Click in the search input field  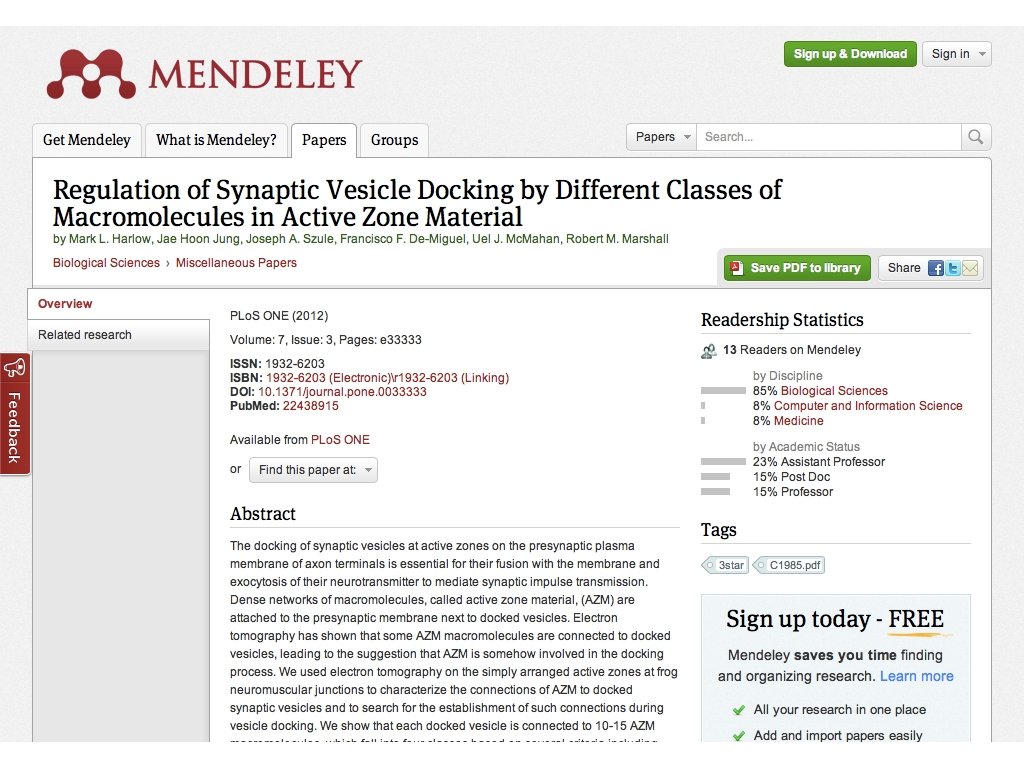coord(828,137)
